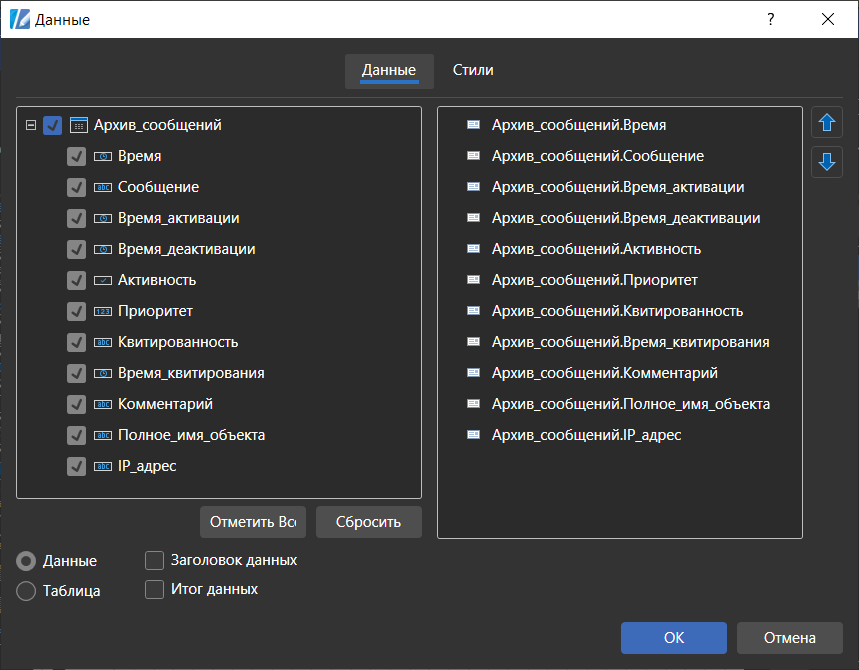Click the monitor icon beside Архив_сообщений.Время
The height and width of the screenshot is (670, 859).
point(472,124)
